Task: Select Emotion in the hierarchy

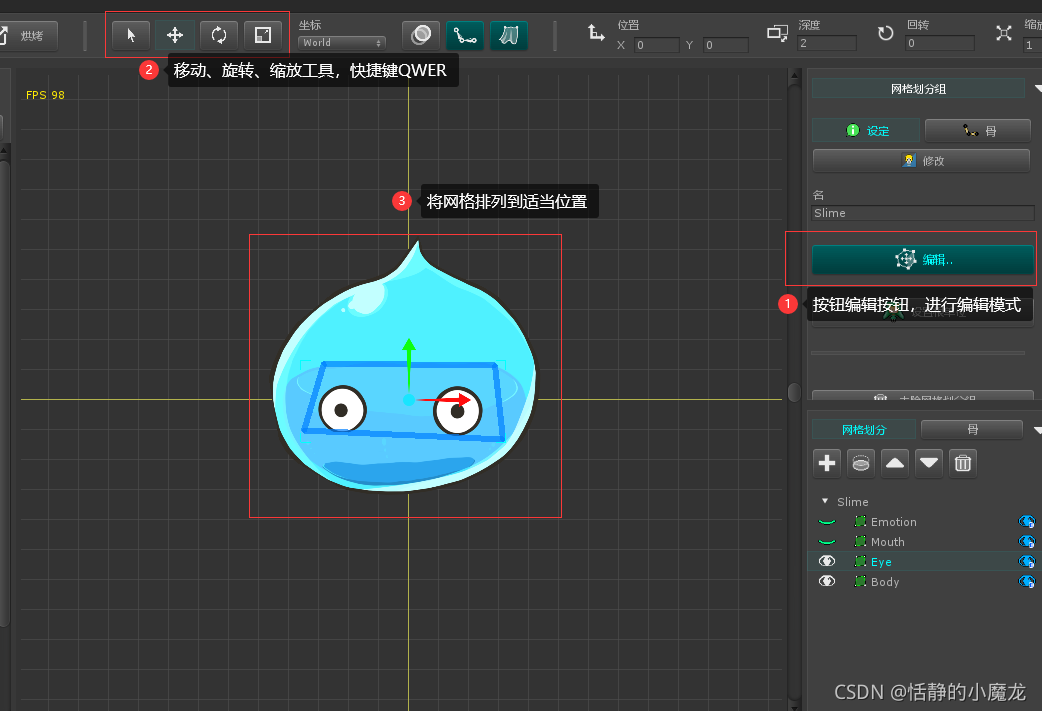Action: (893, 522)
